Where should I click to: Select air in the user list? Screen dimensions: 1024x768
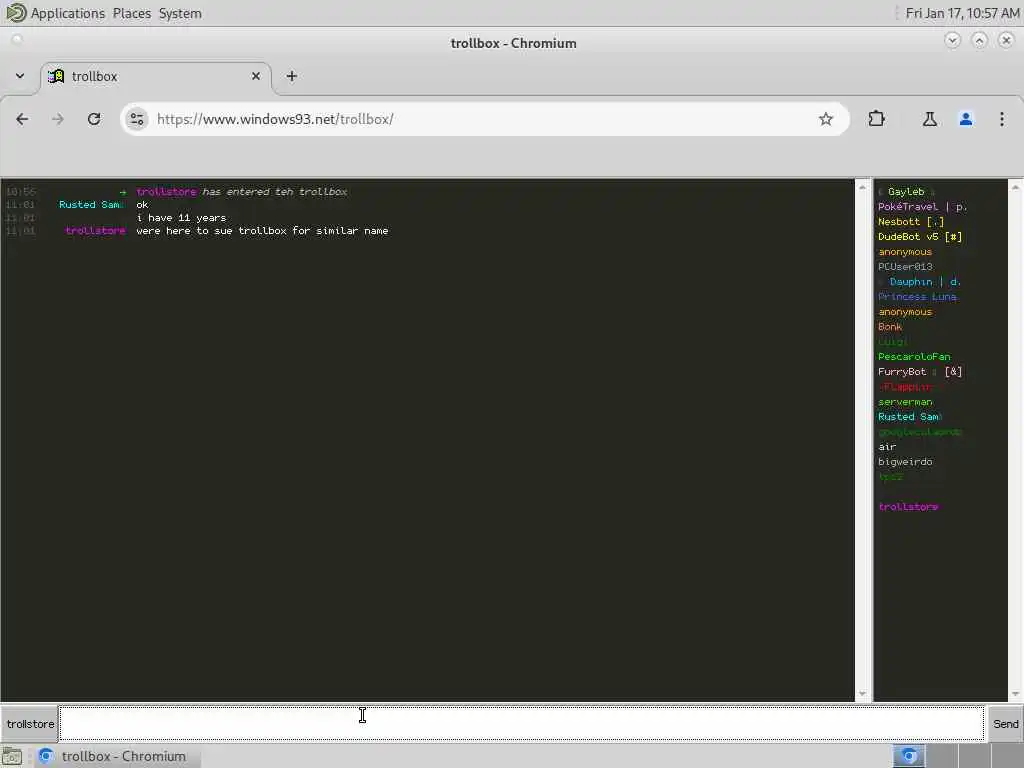tap(887, 447)
